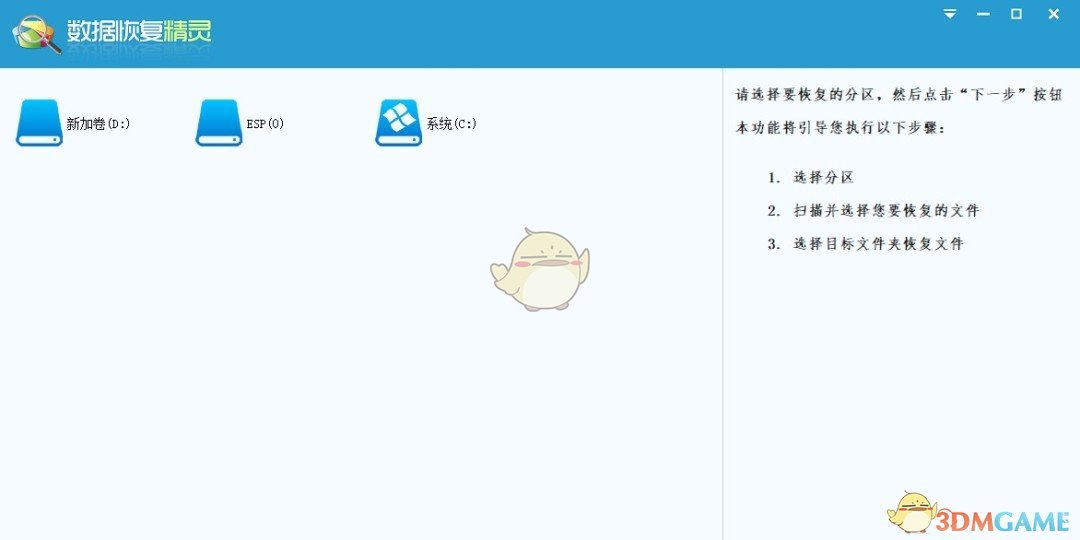The width and height of the screenshot is (1080, 540).
Task: Click the ESP(0) label text
Action: coord(265,124)
